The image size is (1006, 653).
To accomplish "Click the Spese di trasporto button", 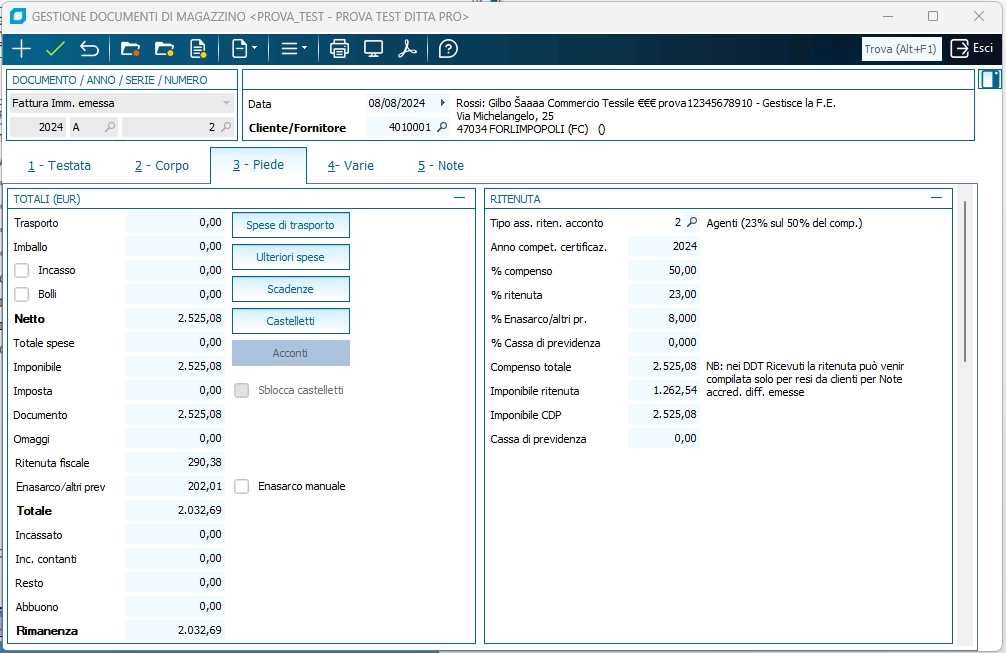I will [x=290, y=225].
